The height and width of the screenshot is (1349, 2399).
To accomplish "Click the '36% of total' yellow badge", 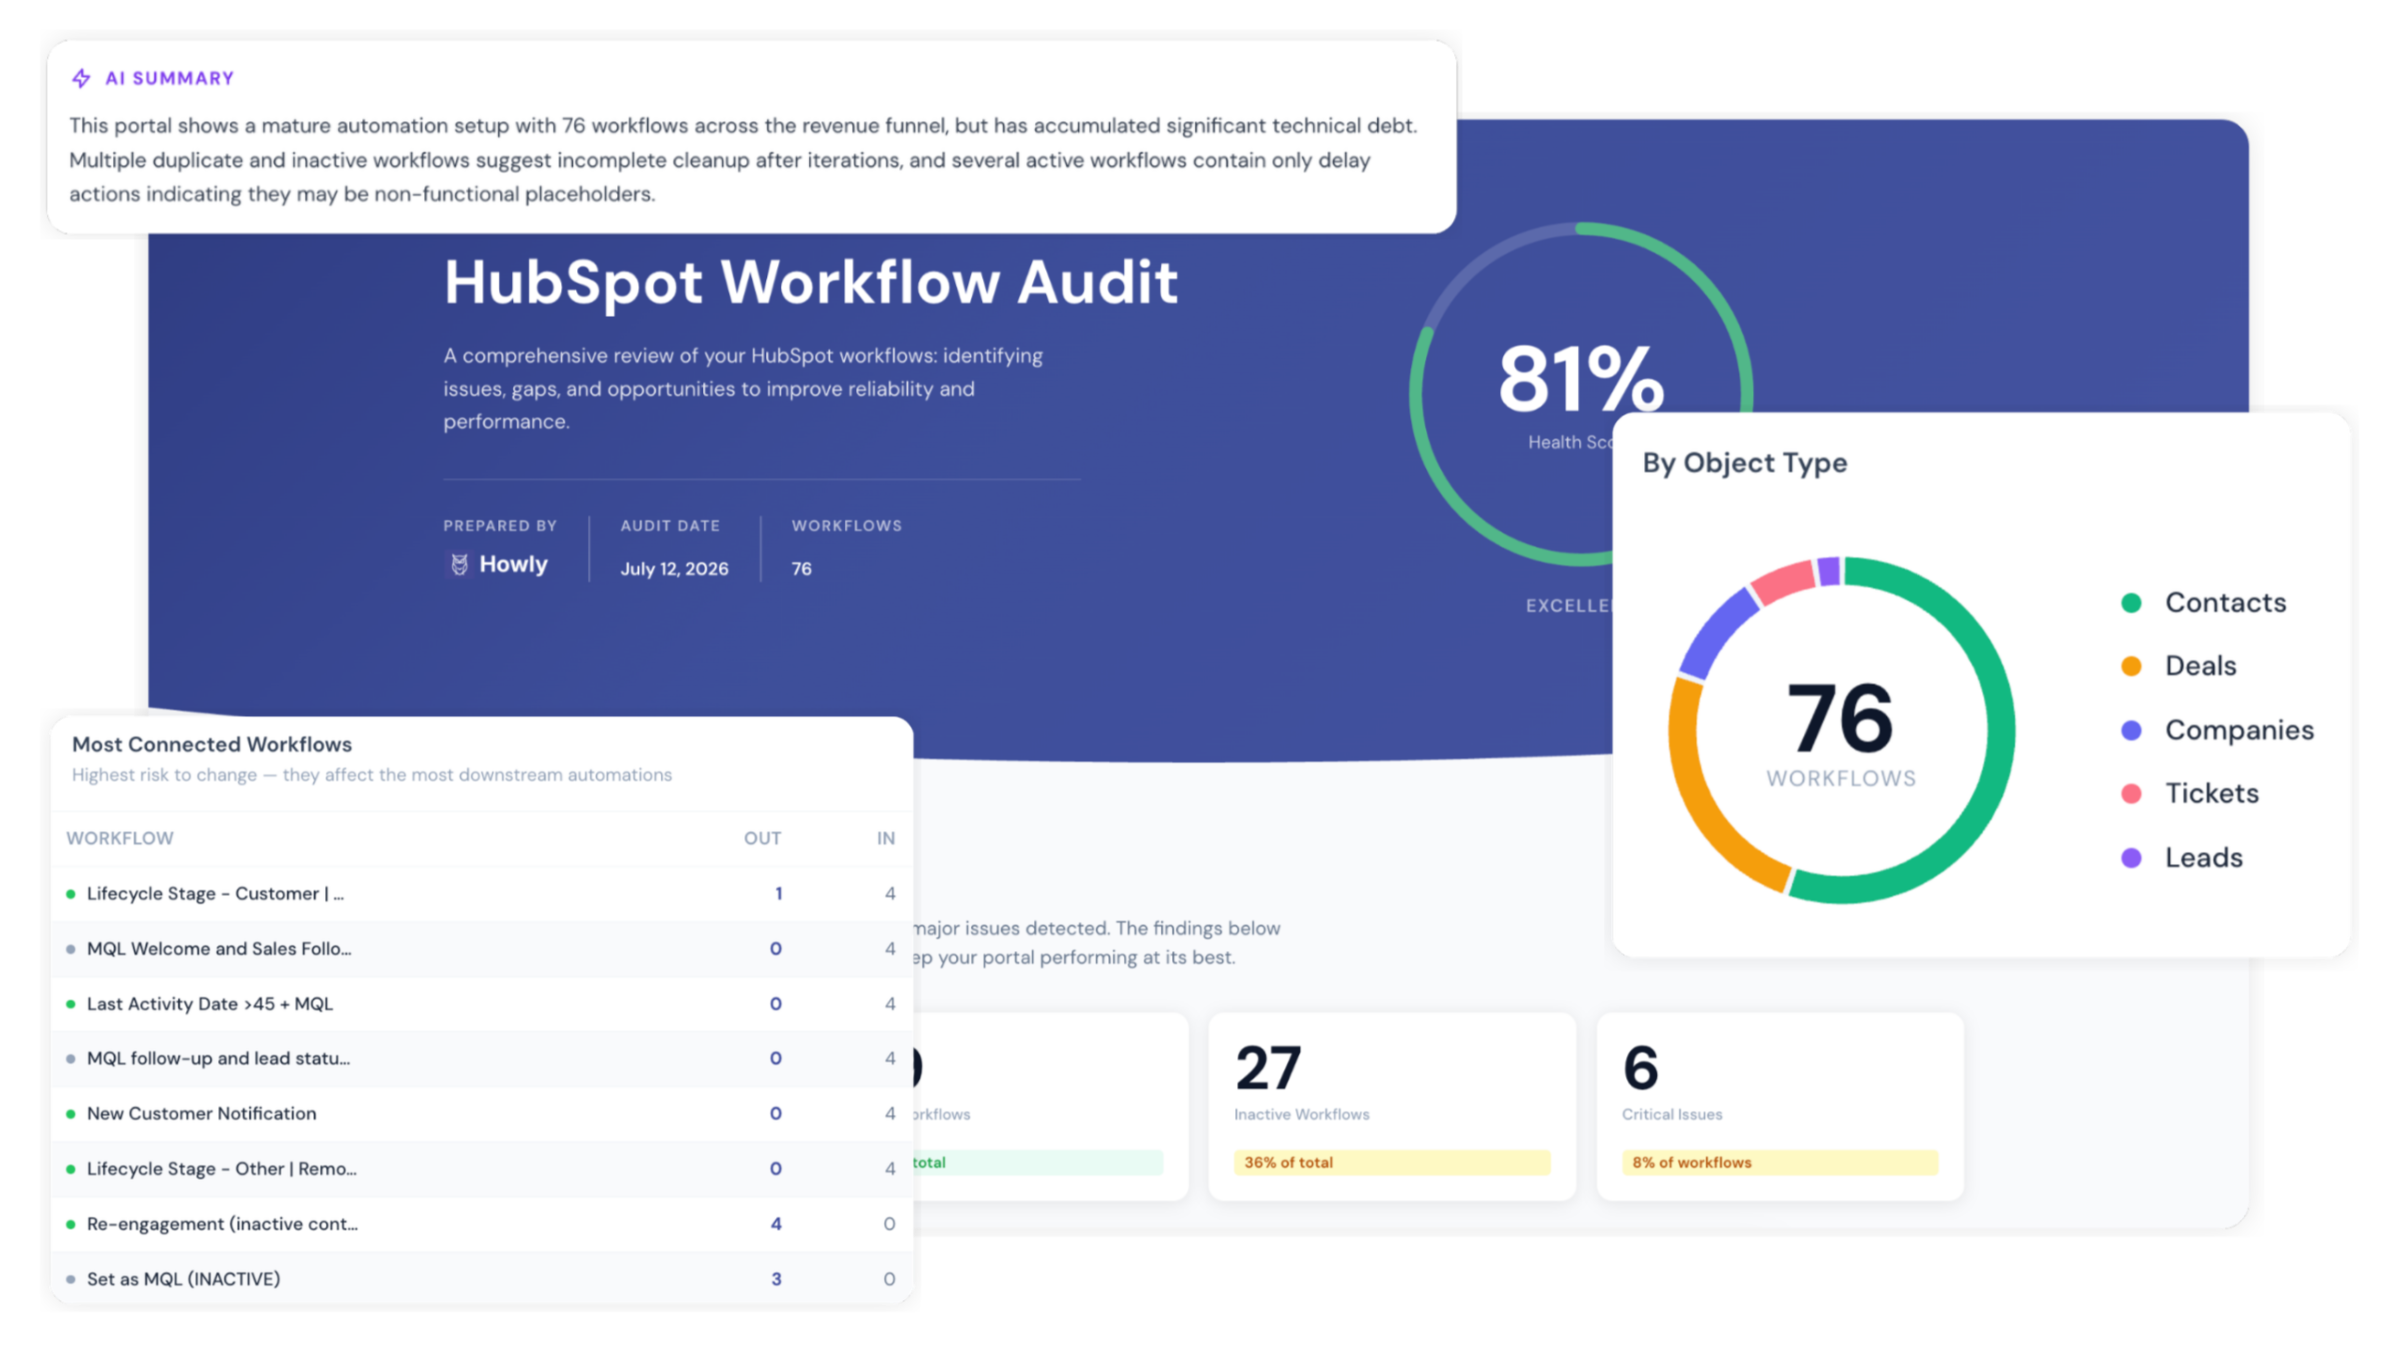I will [1392, 1162].
